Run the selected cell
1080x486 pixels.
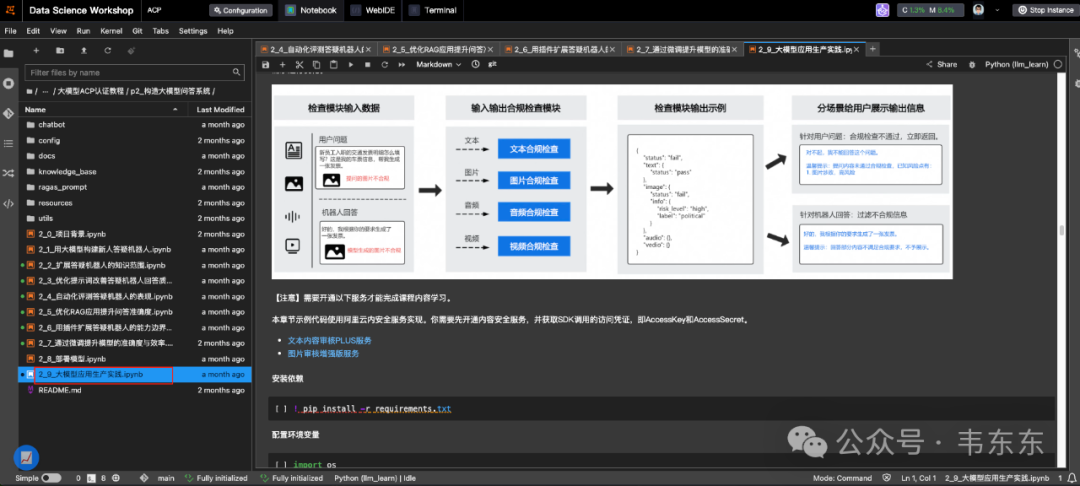351,64
